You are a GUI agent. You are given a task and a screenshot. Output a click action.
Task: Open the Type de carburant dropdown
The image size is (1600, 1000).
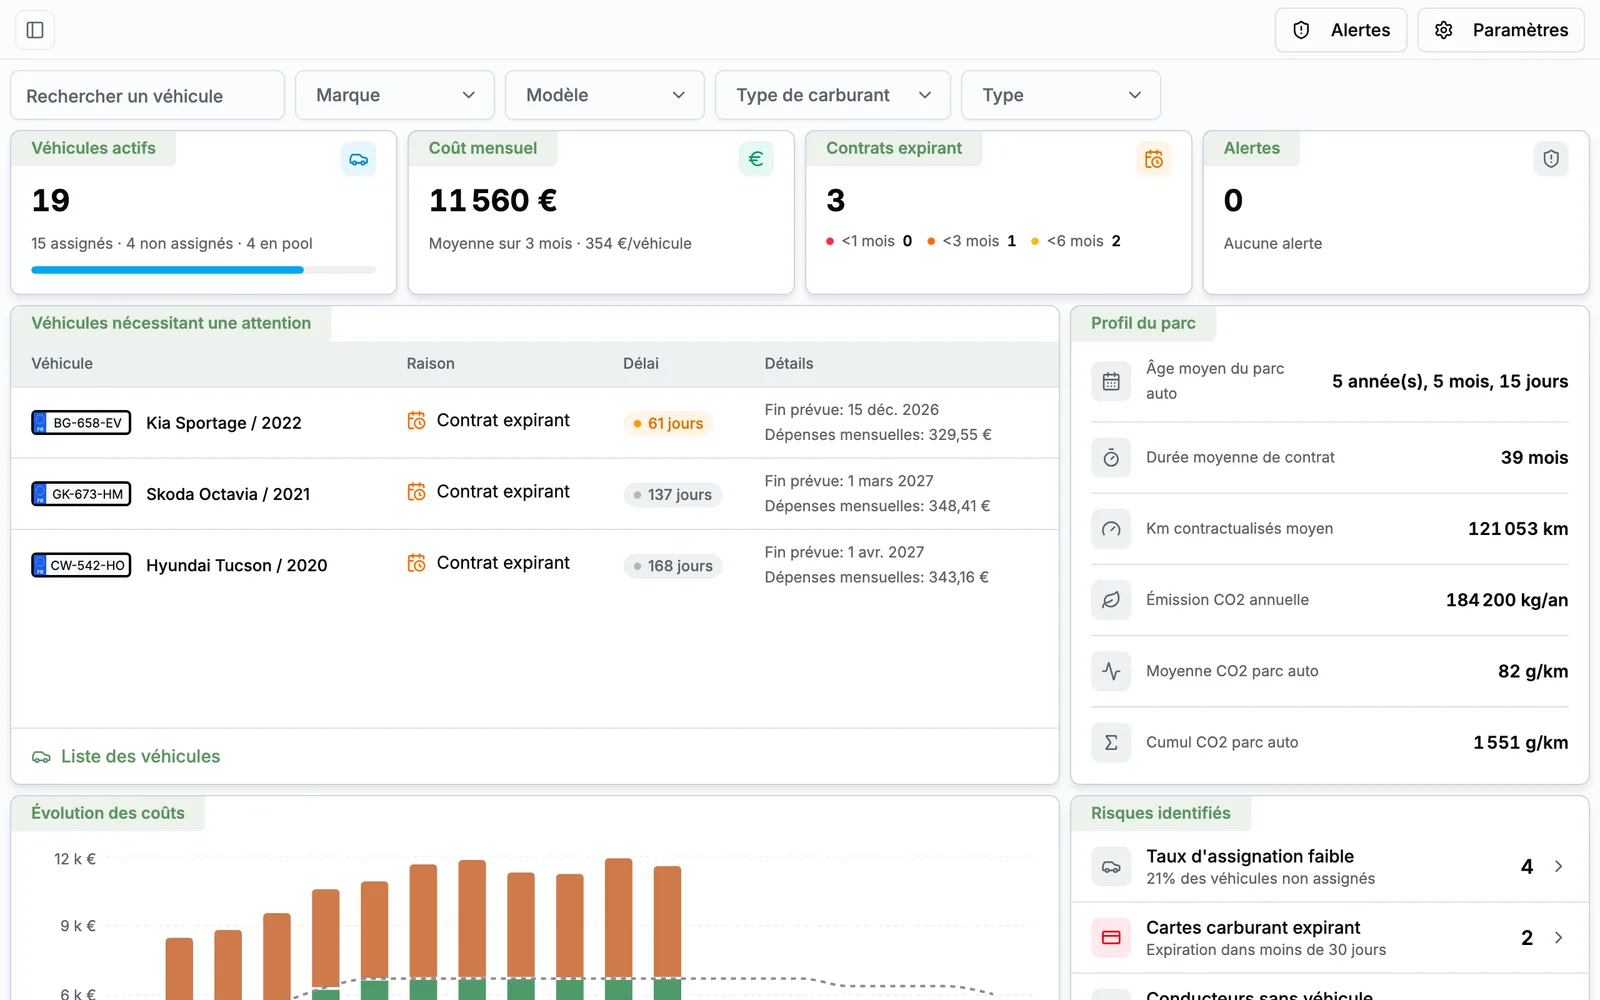(833, 95)
